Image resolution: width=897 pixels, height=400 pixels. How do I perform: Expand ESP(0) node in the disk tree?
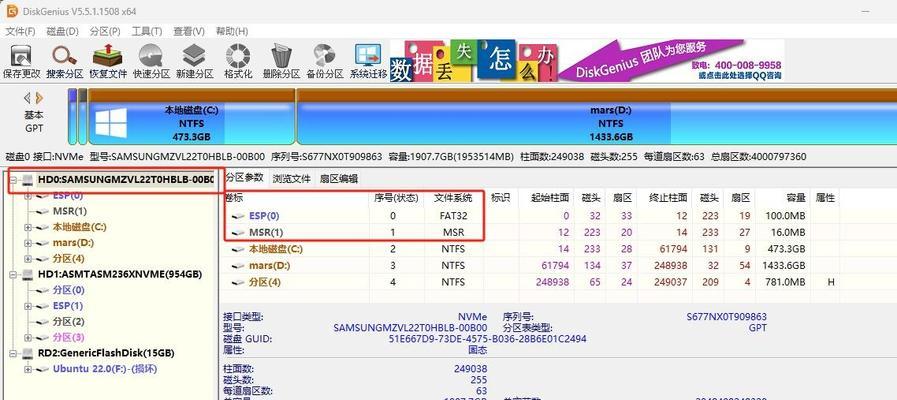click(x=27, y=196)
